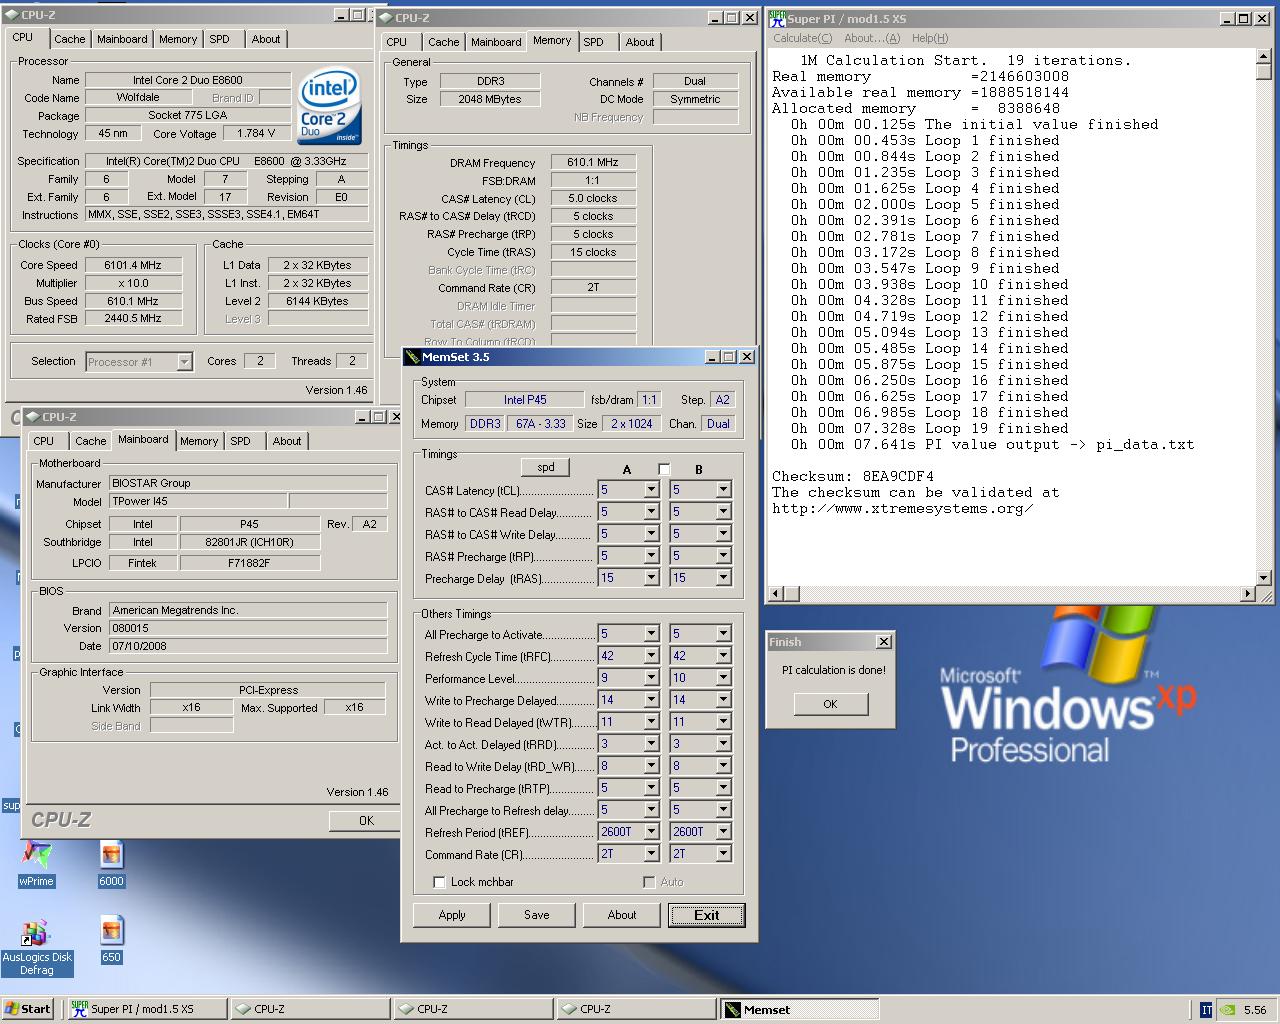The width and height of the screenshot is (1280, 1024).
Task: Open CAS# Latency channel A dropdown
Action: tap(651, 490)
